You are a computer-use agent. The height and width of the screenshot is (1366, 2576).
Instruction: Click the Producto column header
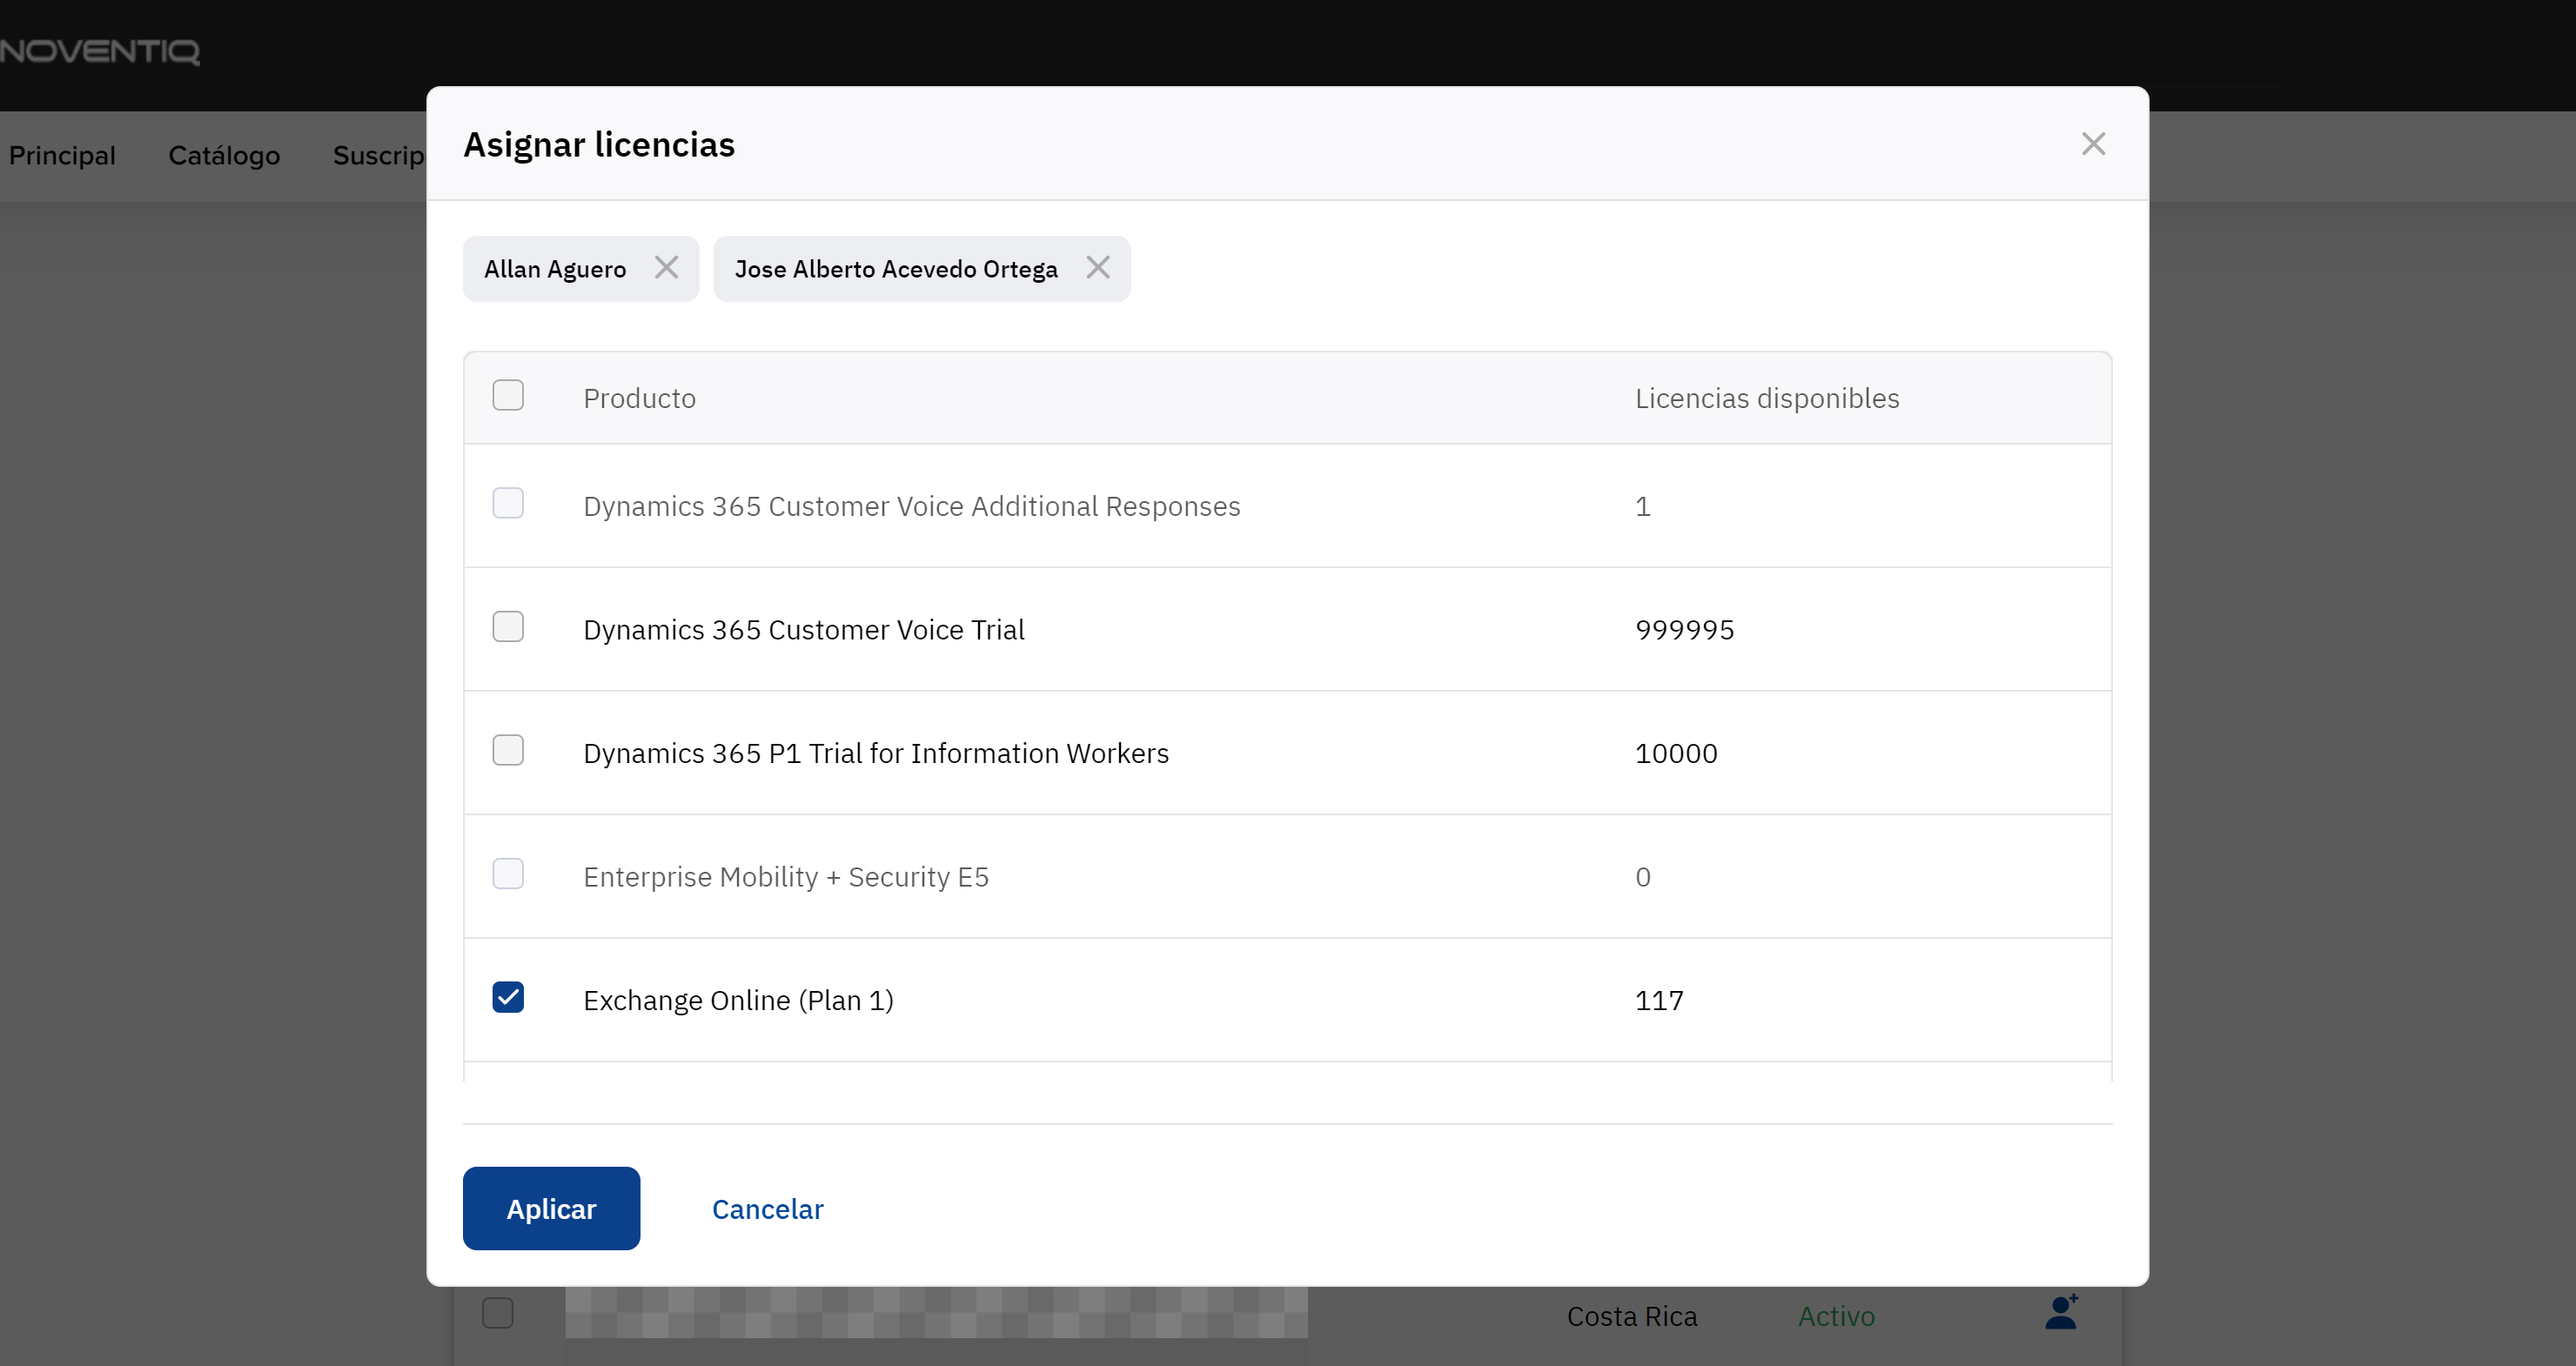(x=639, y=398)
